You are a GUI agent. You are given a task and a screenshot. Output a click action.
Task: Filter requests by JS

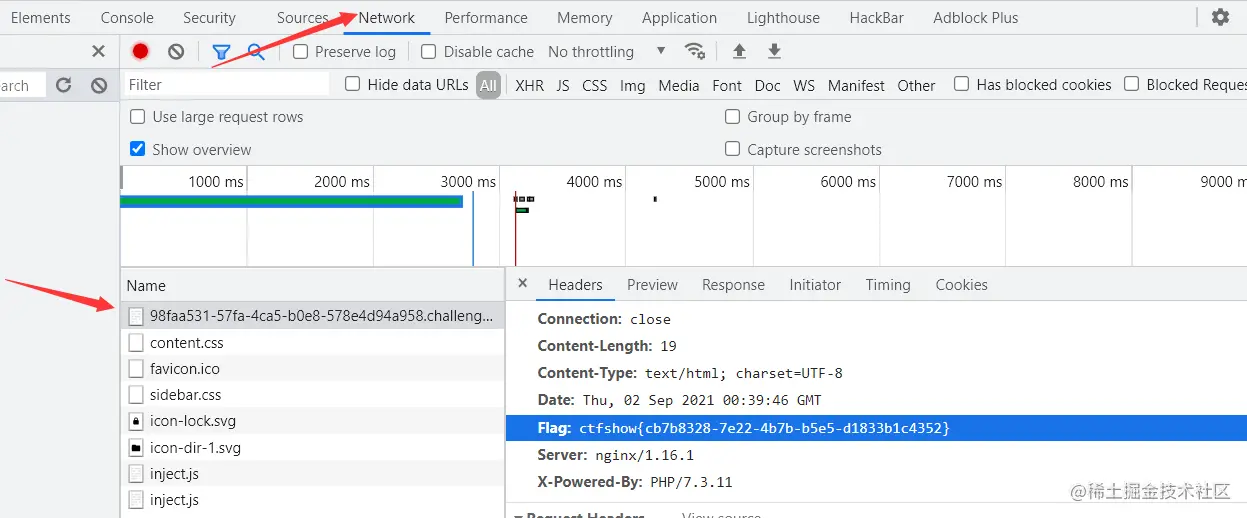click(563, 85)
